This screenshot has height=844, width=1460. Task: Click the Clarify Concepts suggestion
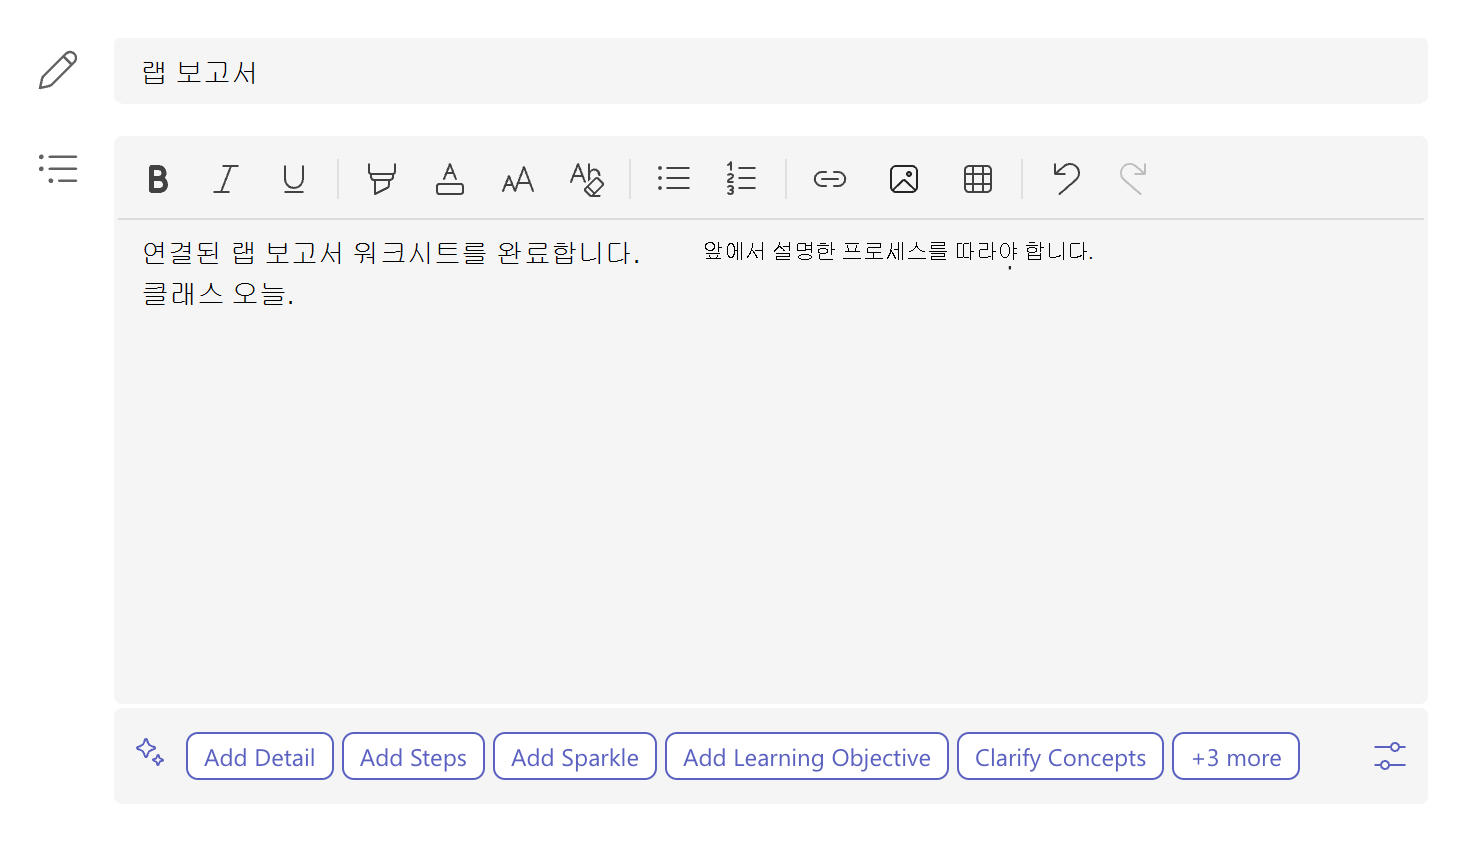(x=1060, y=757)
